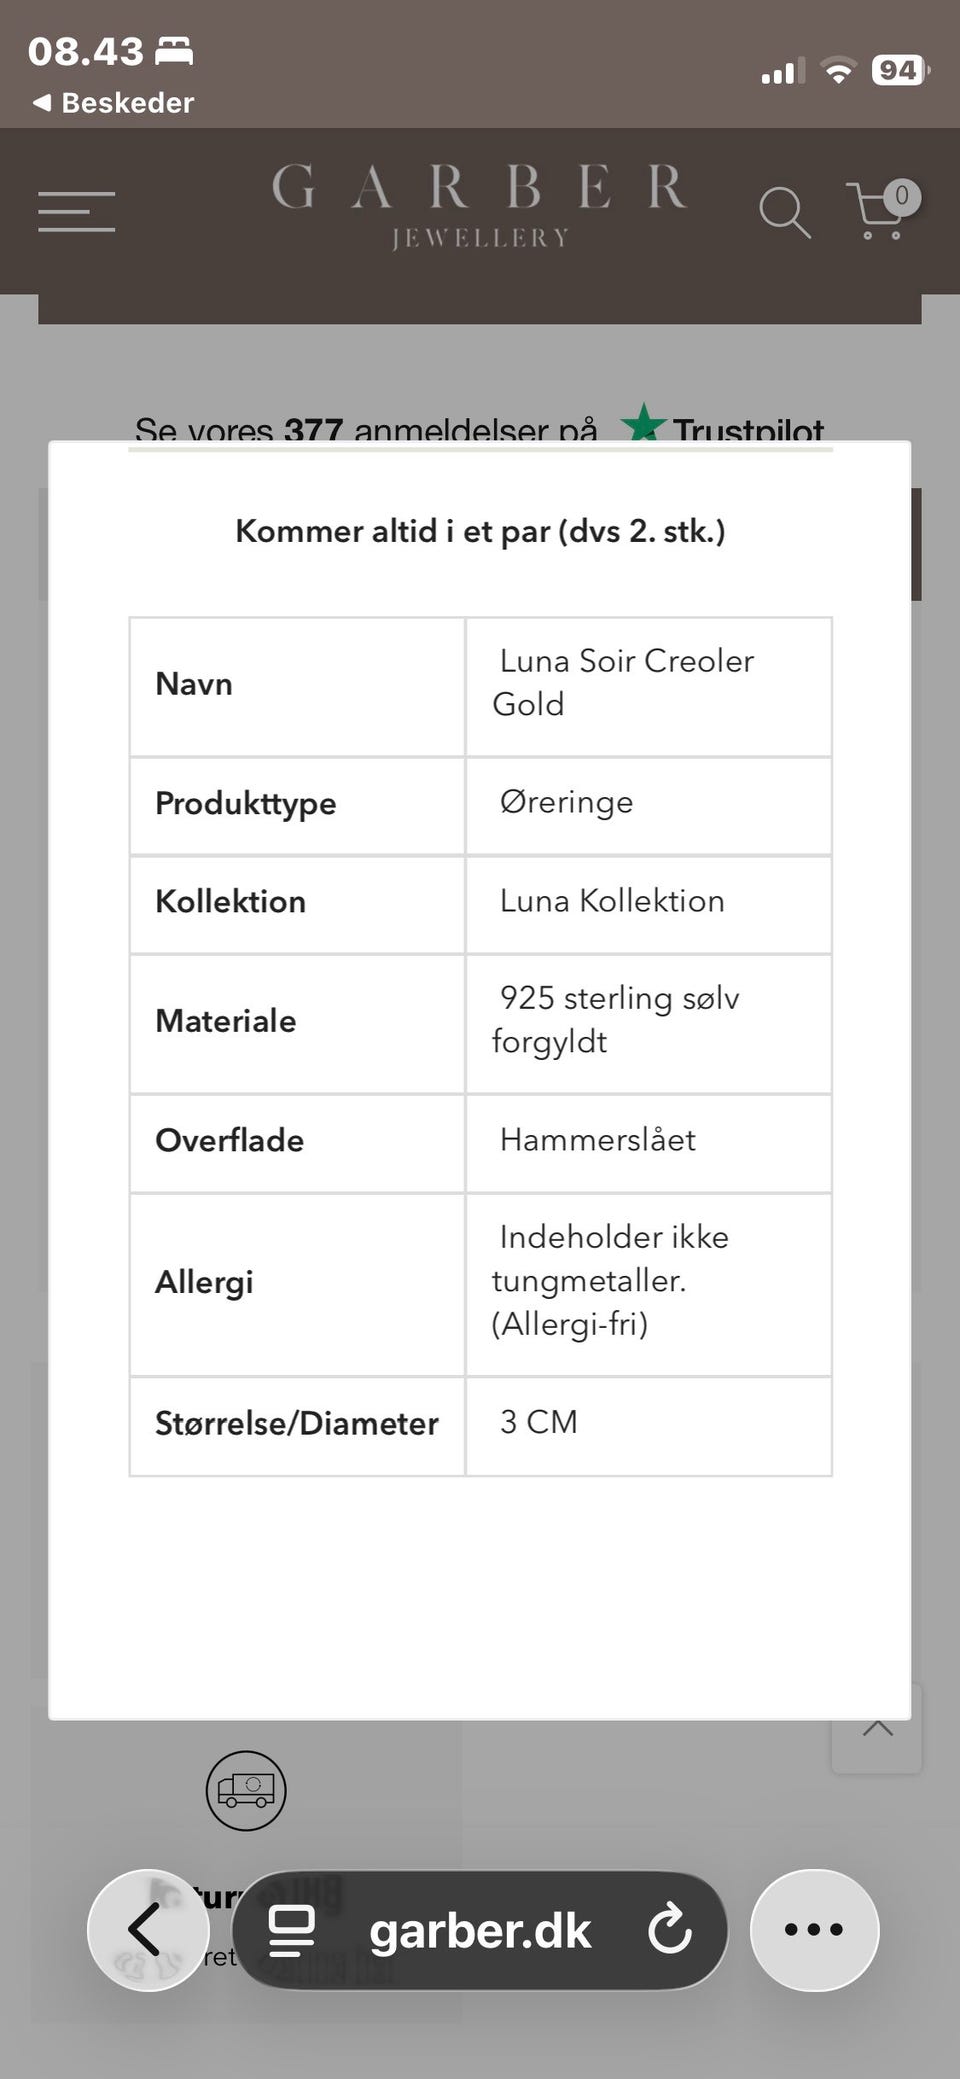This screenshot has width=960, height=2079.
Task: Go back with the browser back arrow
Action: 147,1930
